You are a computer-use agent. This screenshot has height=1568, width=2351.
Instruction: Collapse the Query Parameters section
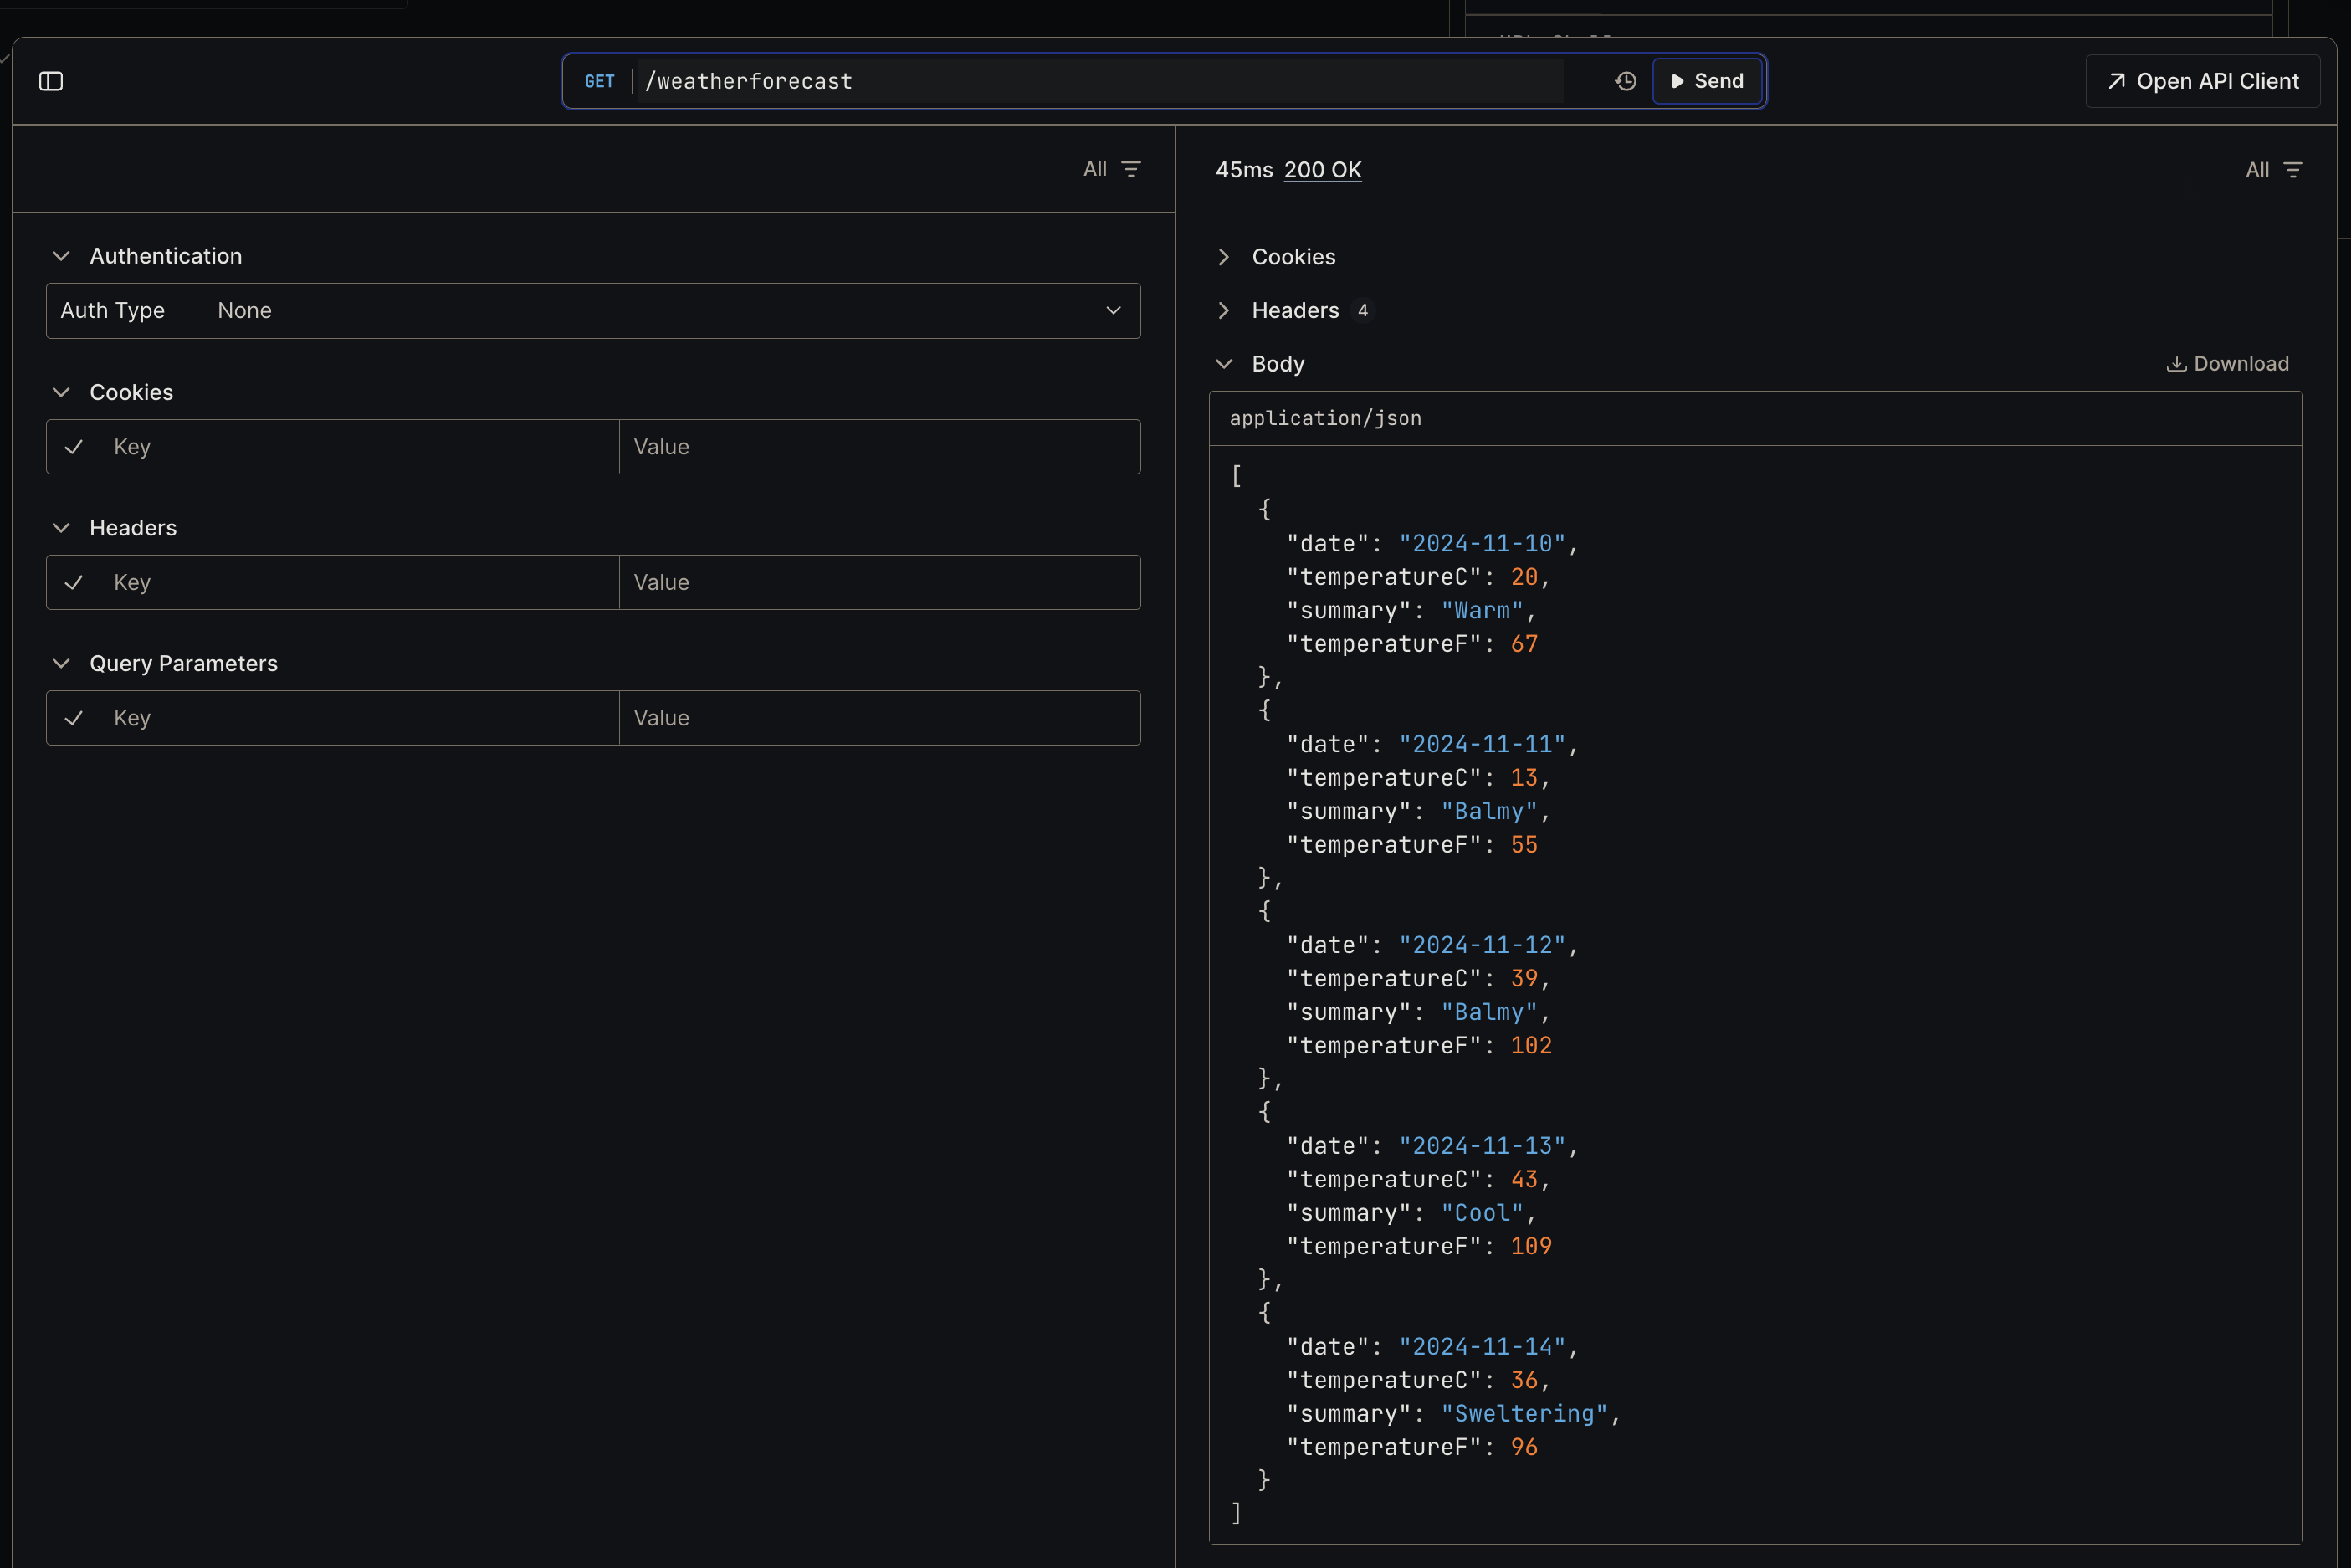pos(164,664)
